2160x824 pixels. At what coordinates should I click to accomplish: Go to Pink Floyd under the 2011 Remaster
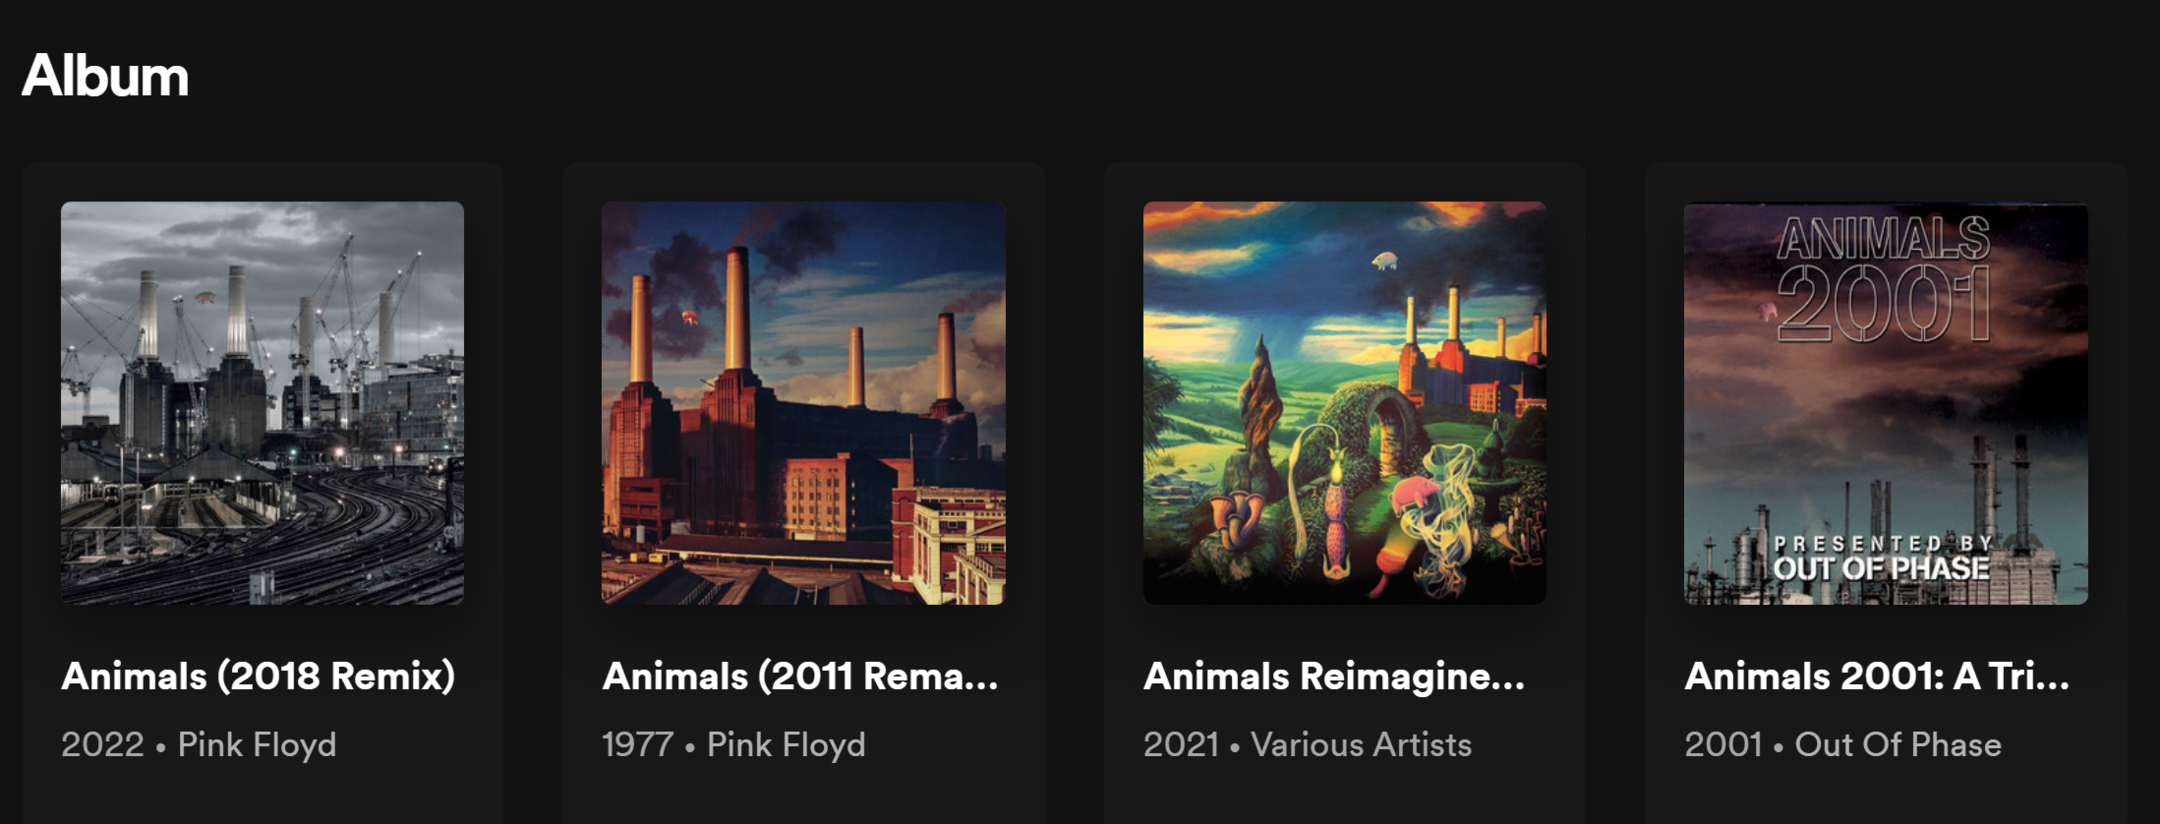click(x=786, y=745)
